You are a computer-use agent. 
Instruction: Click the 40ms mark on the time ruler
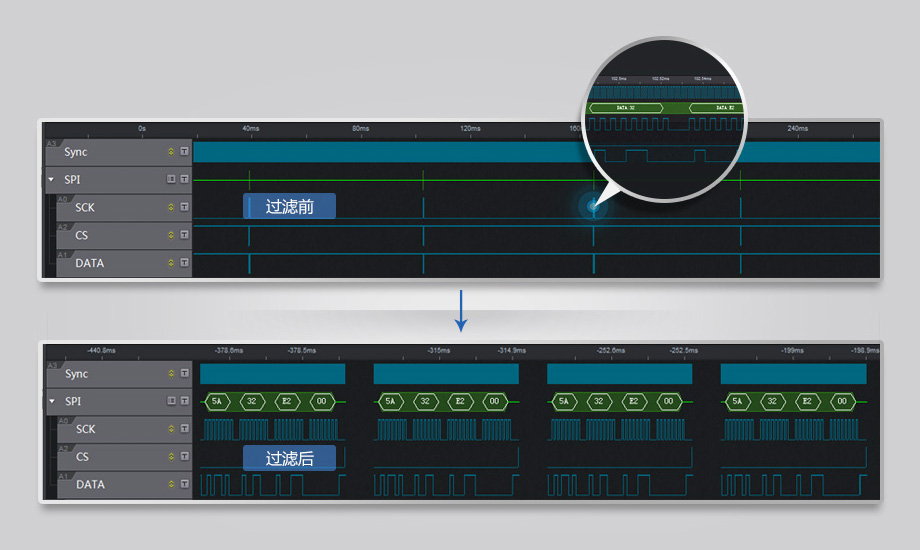pos(251,128)
